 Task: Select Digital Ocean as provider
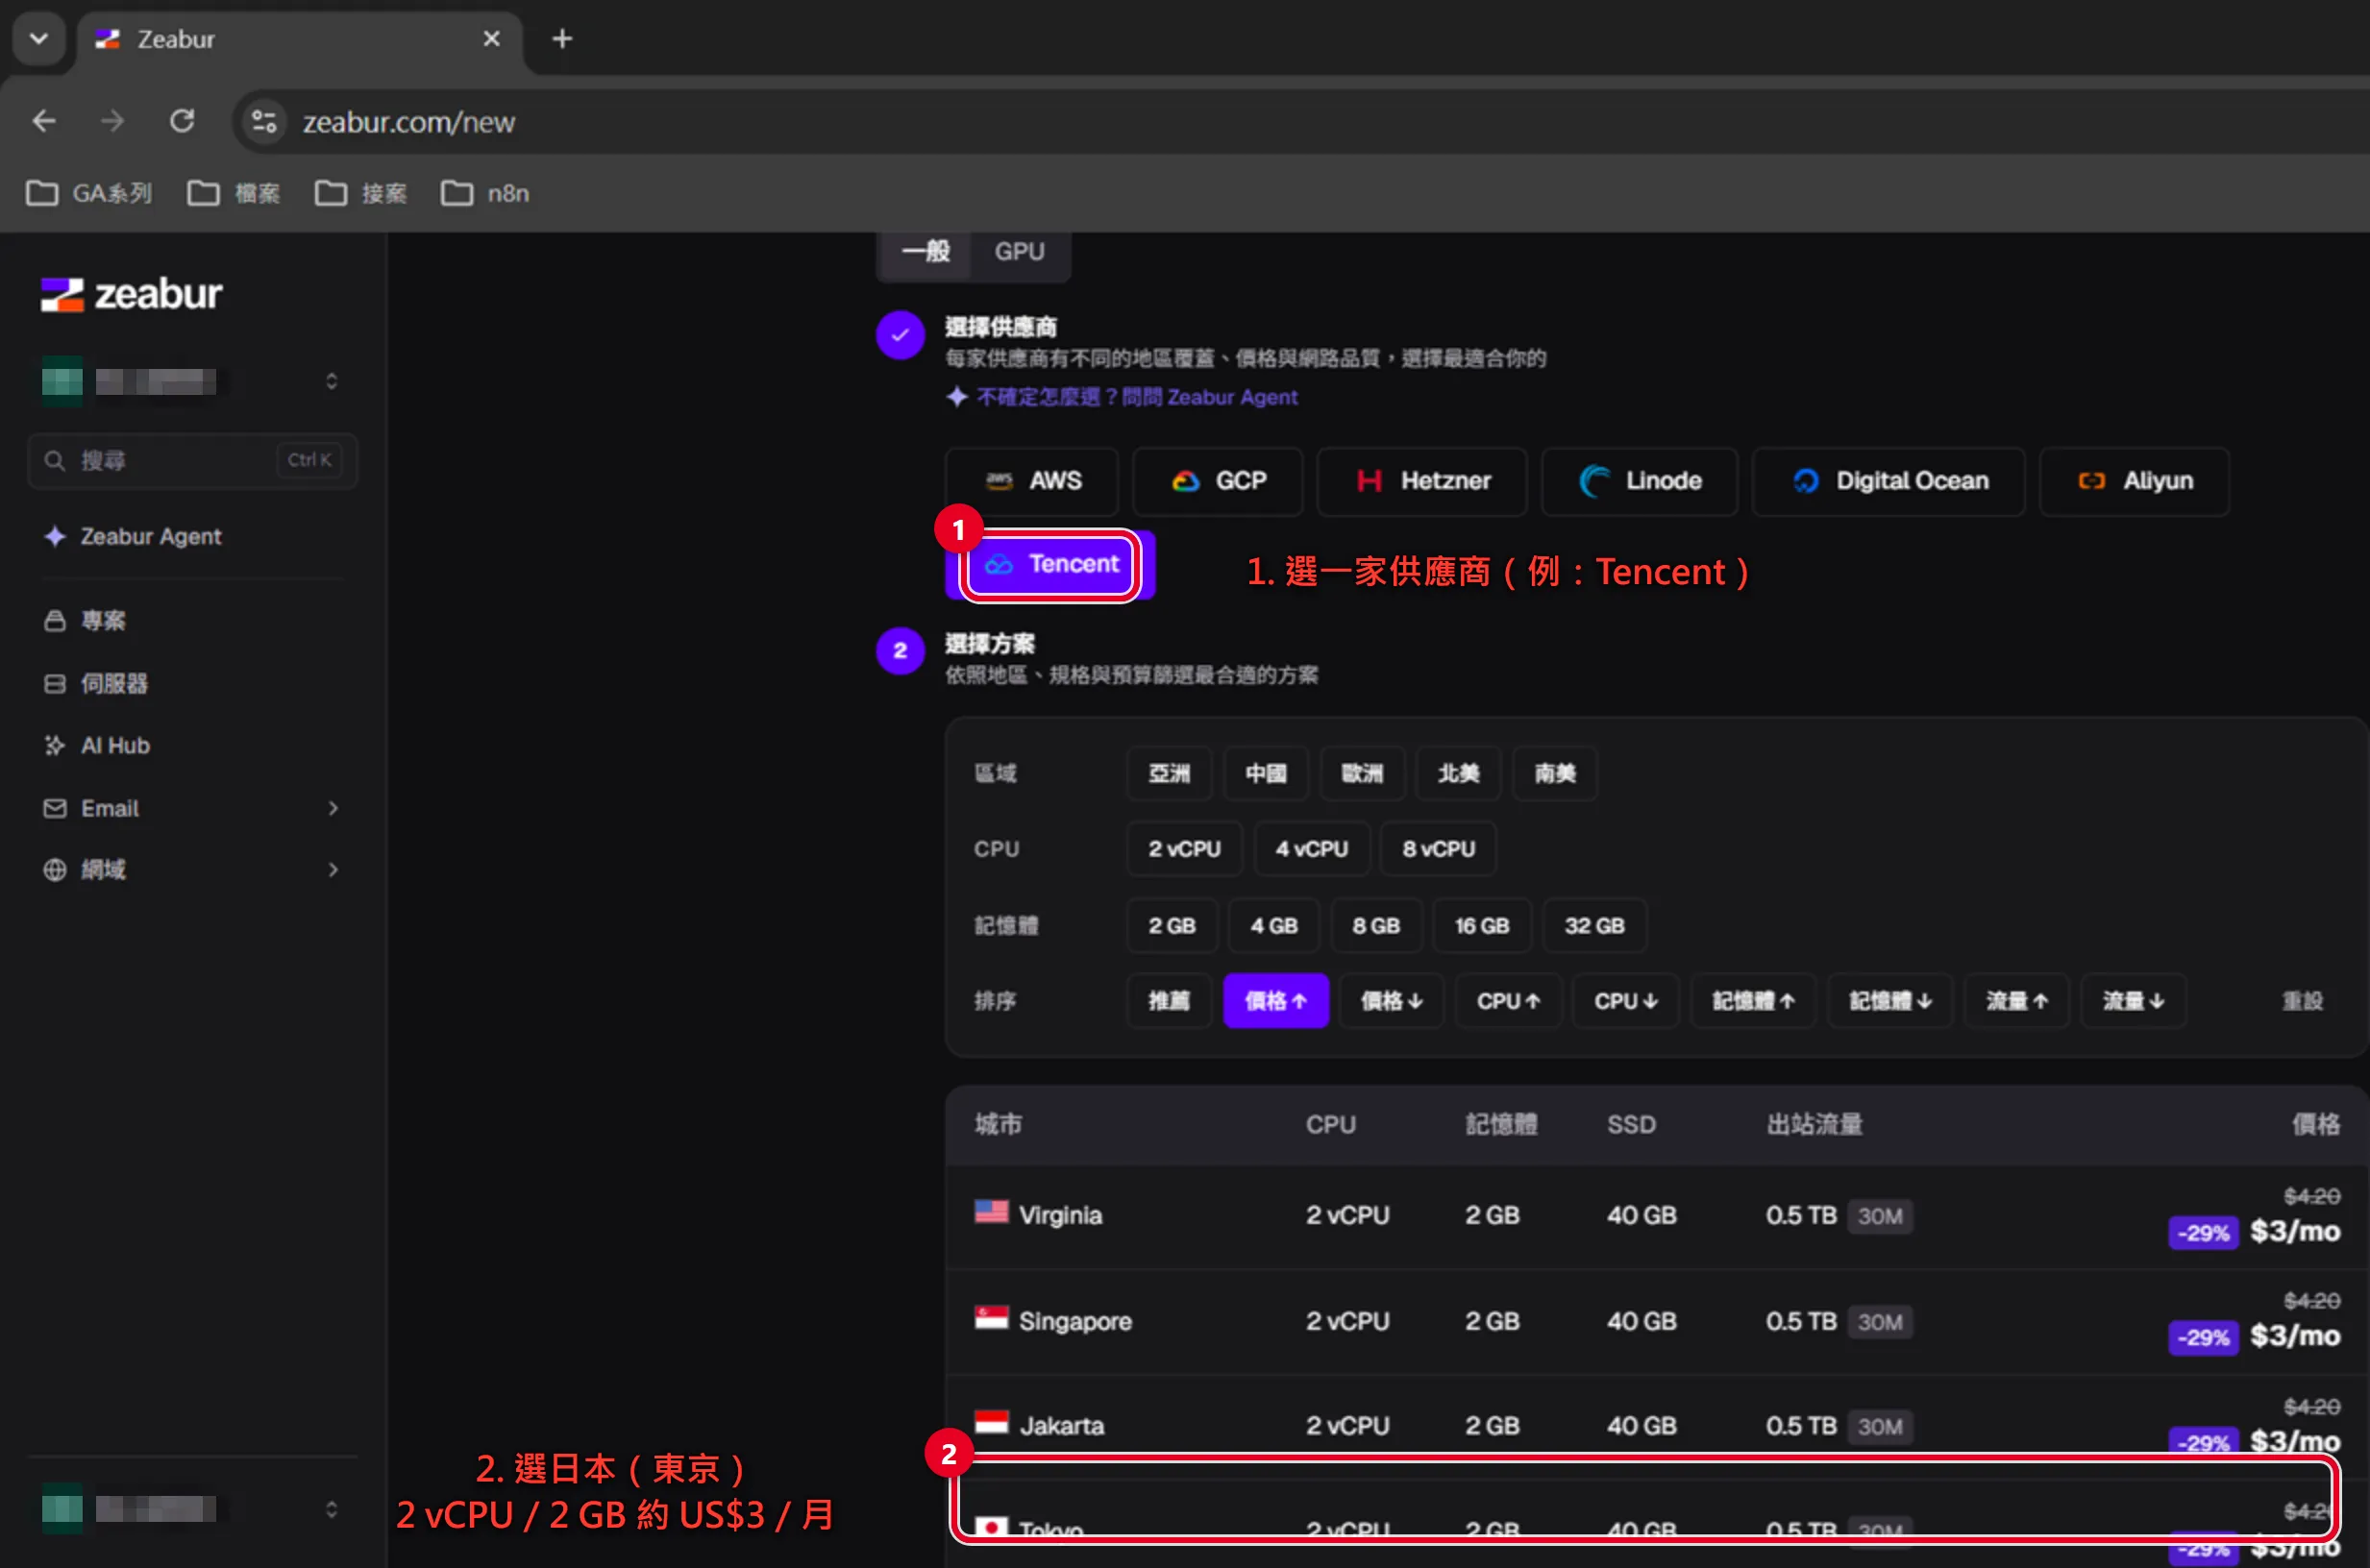1888,481
